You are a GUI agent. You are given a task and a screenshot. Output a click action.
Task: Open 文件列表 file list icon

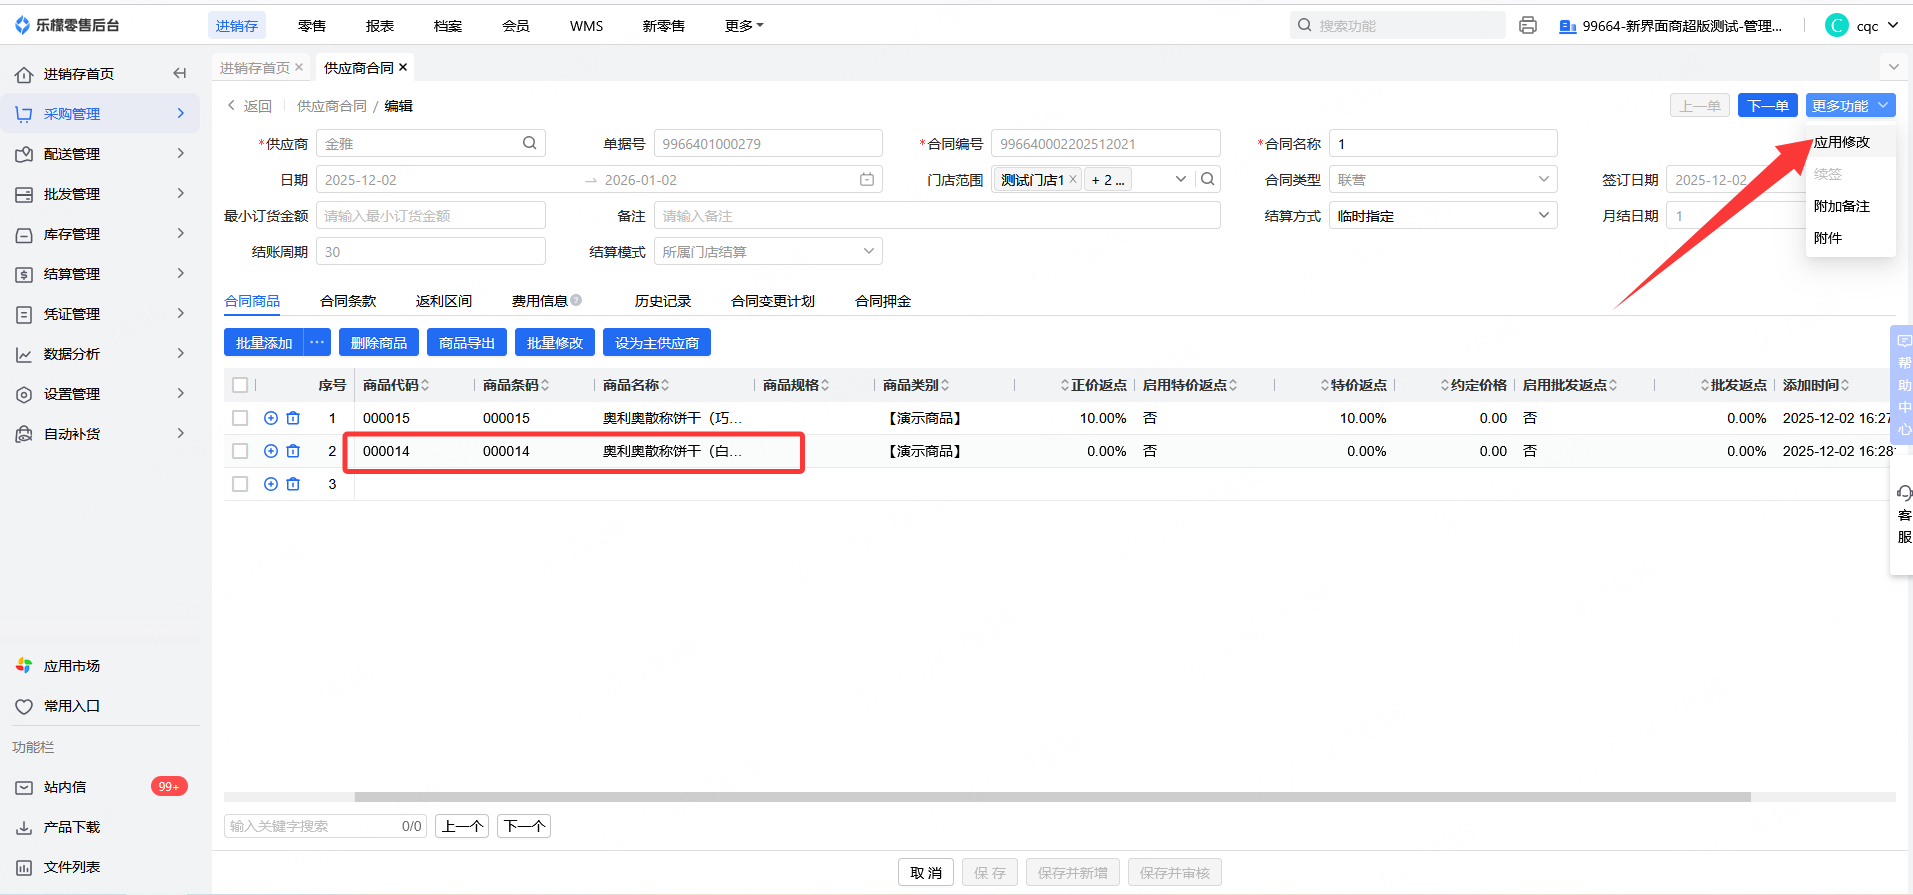pyautogui.click(x=24, y=867)
